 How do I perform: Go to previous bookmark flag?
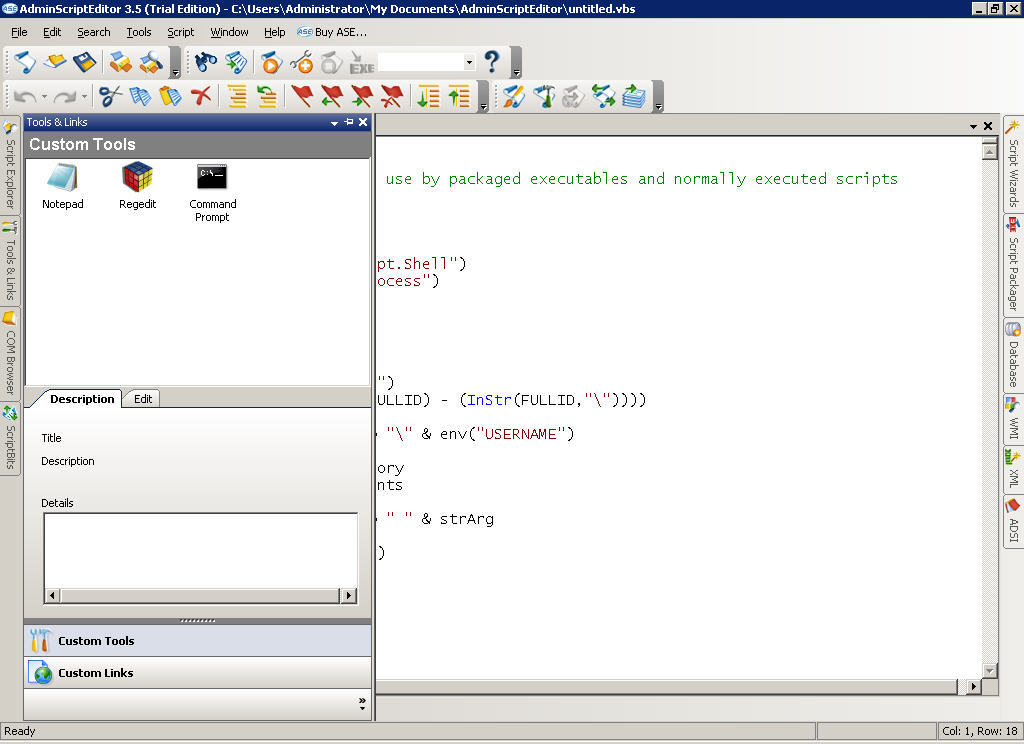pyautogui.click(x=332, y=97)
